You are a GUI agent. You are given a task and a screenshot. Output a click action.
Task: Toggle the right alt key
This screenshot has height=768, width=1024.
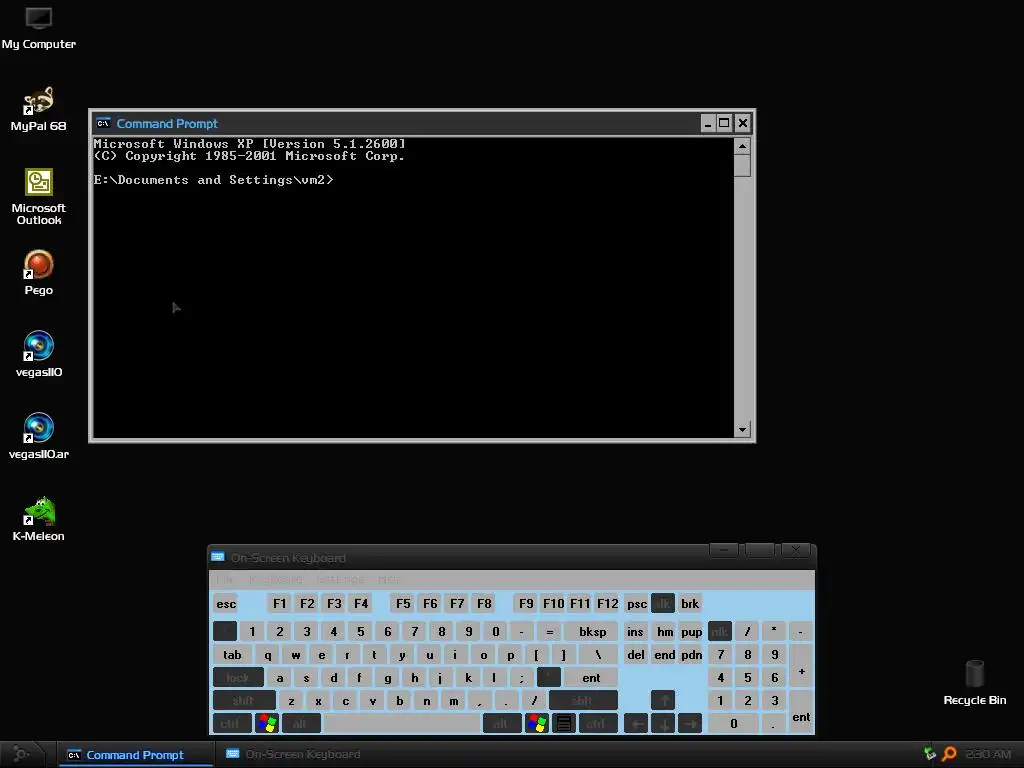[x=502, y=724]
